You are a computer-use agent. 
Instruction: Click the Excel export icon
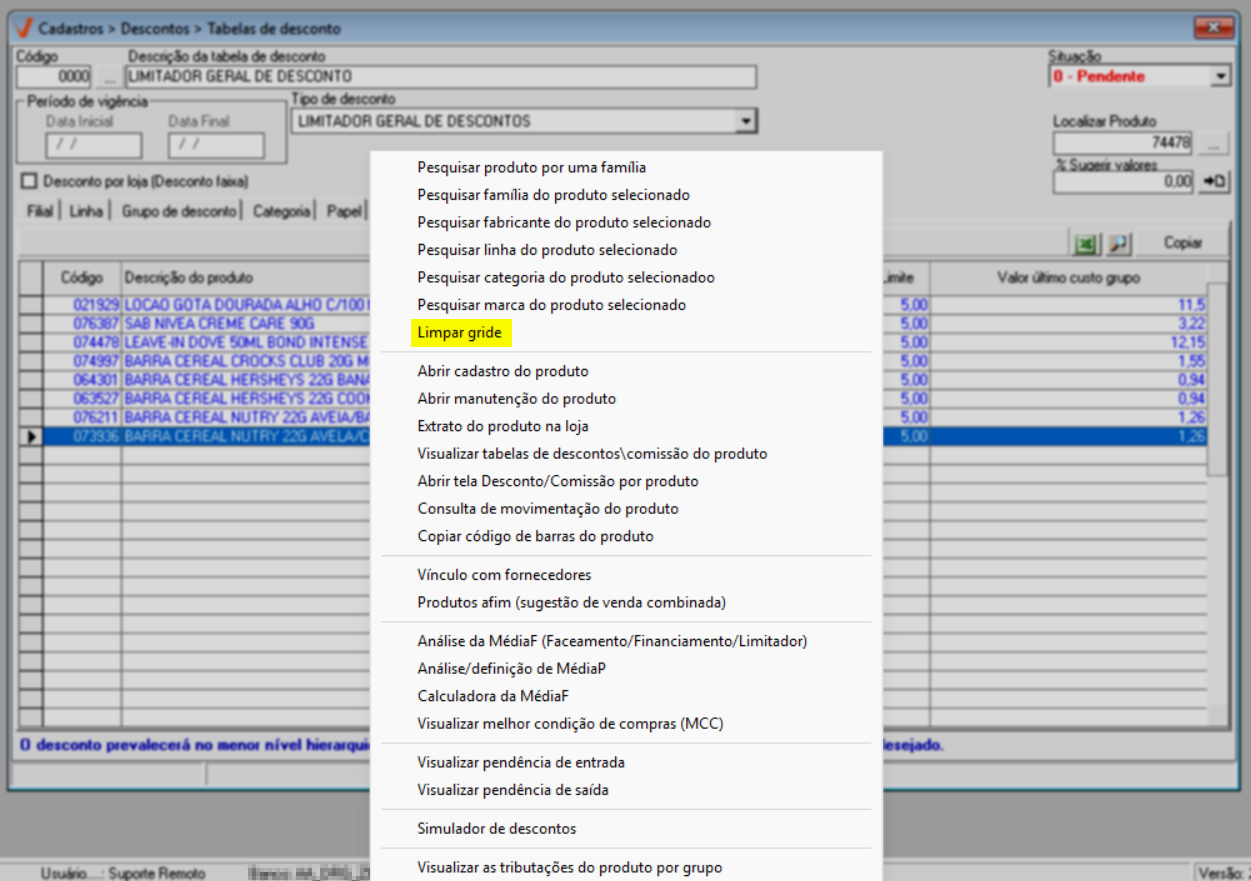[1084, 243]
